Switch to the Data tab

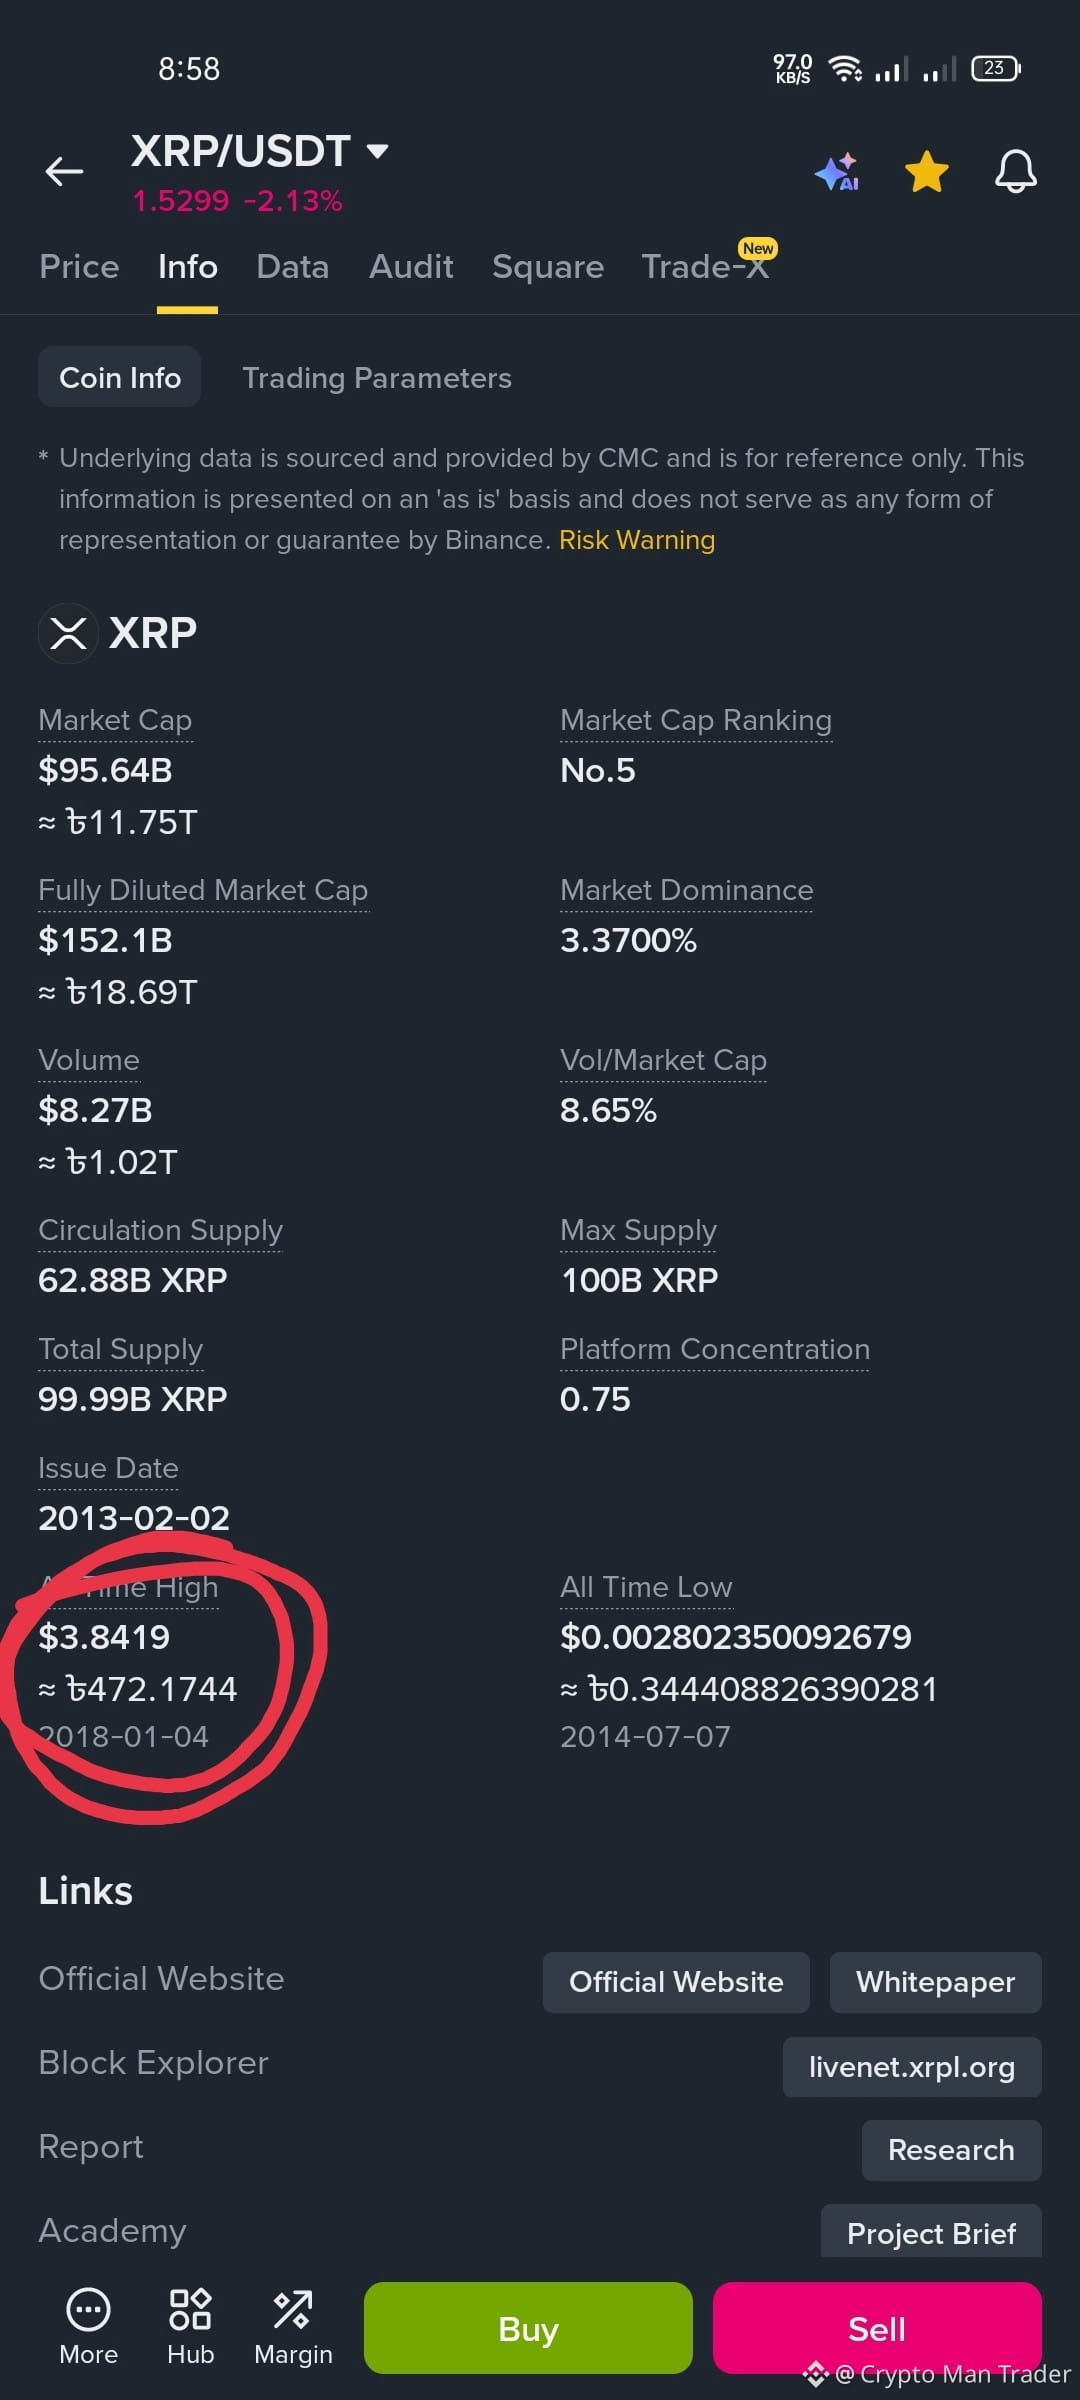pyautogui.click(x=292, y=267)
